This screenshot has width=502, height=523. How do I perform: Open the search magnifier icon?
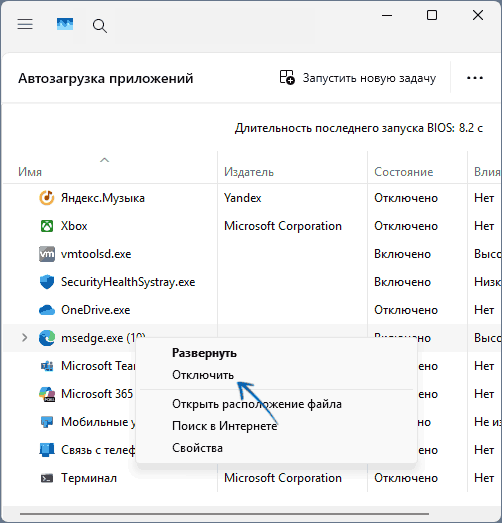click(100, 26)
